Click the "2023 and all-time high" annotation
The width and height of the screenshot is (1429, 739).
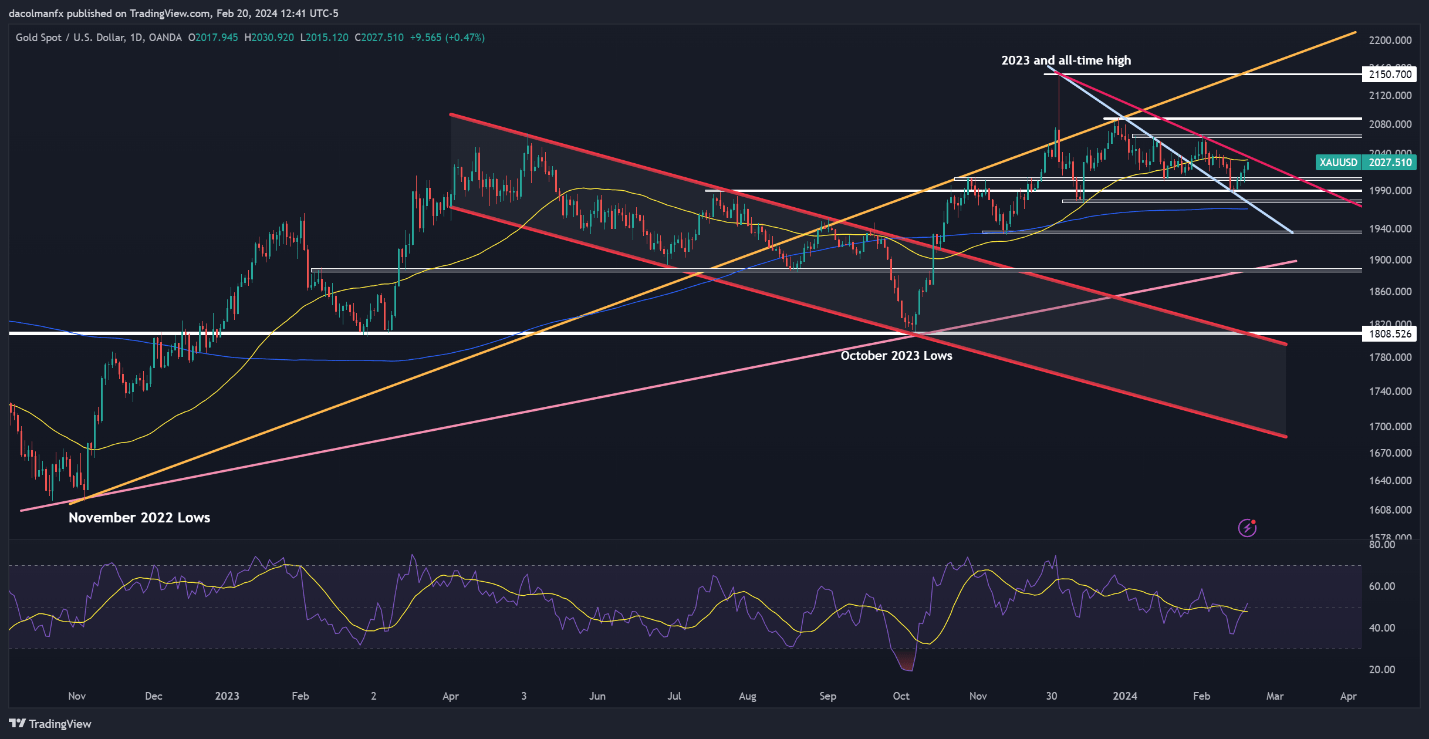[1066, 61]
